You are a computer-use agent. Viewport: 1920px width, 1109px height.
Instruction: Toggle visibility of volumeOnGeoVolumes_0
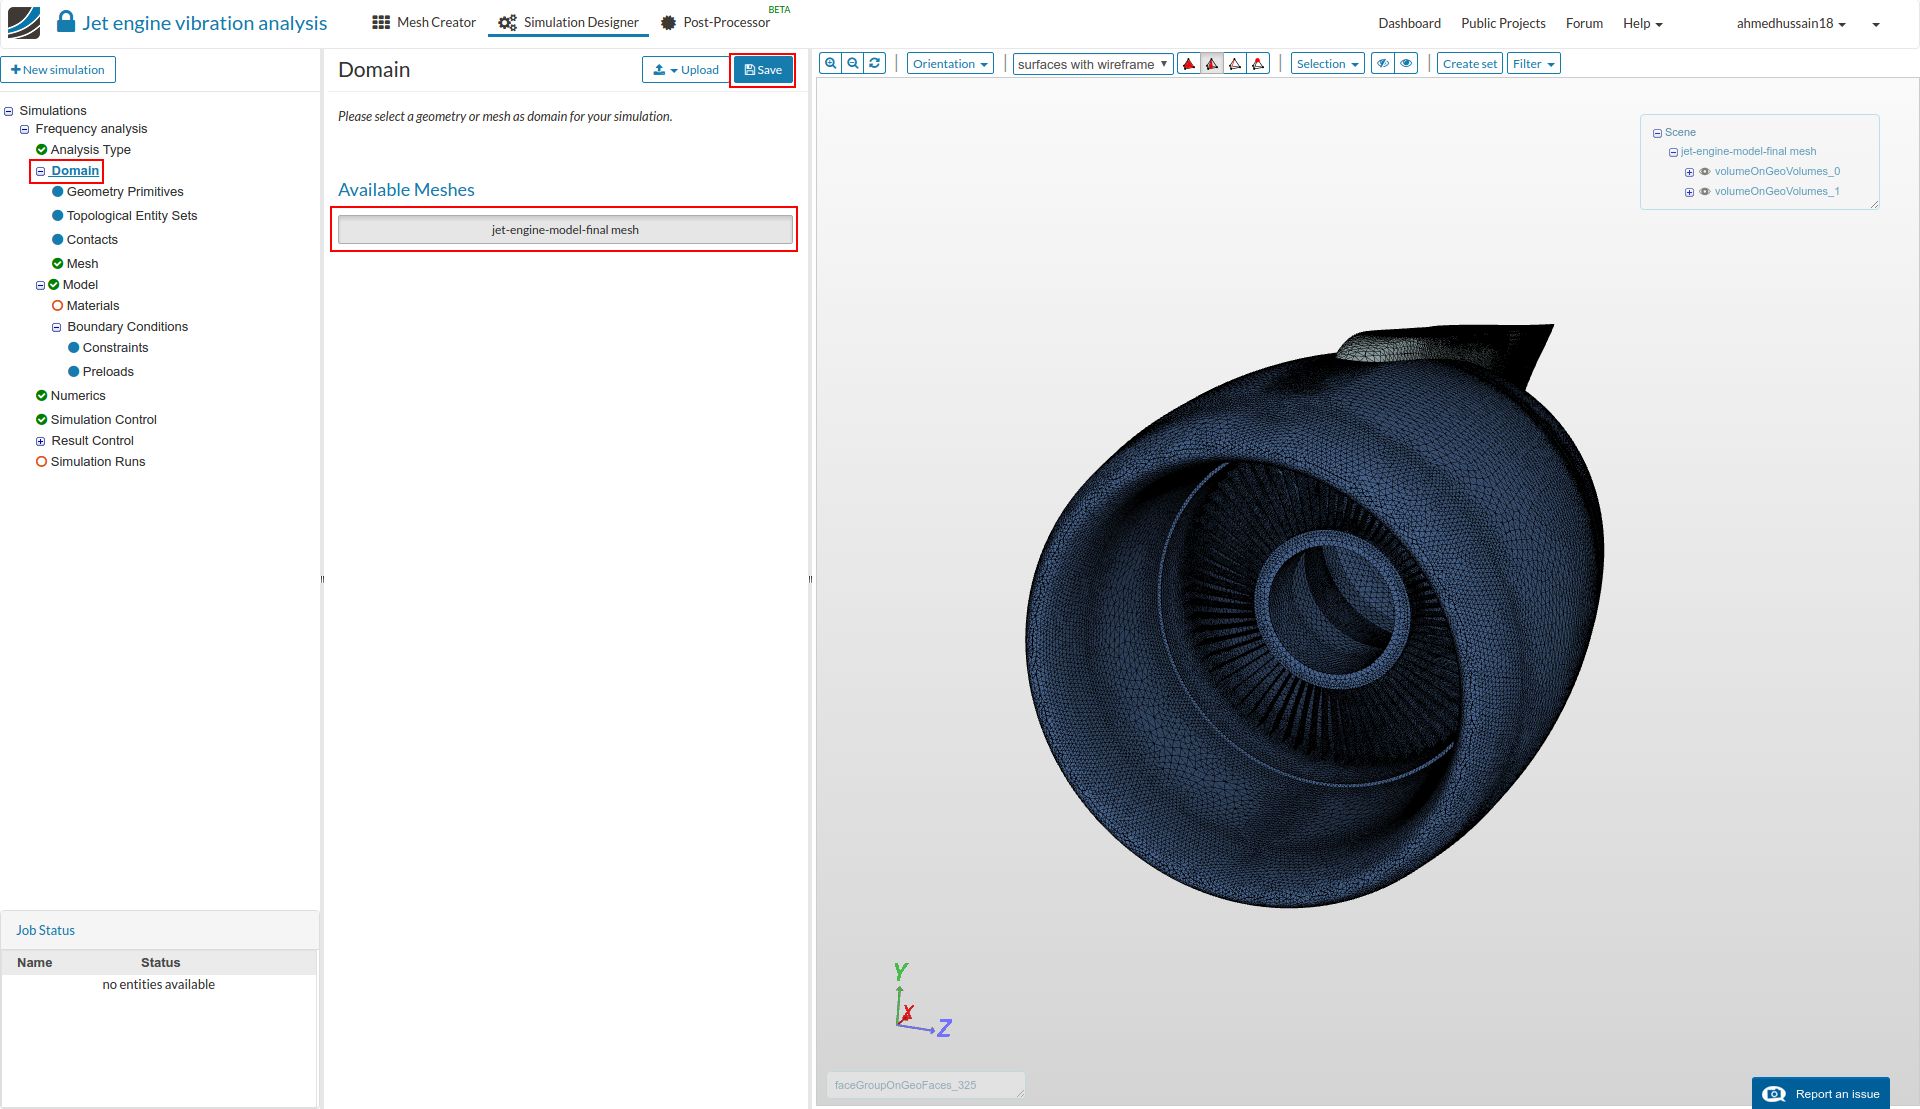pos(1705,172)
